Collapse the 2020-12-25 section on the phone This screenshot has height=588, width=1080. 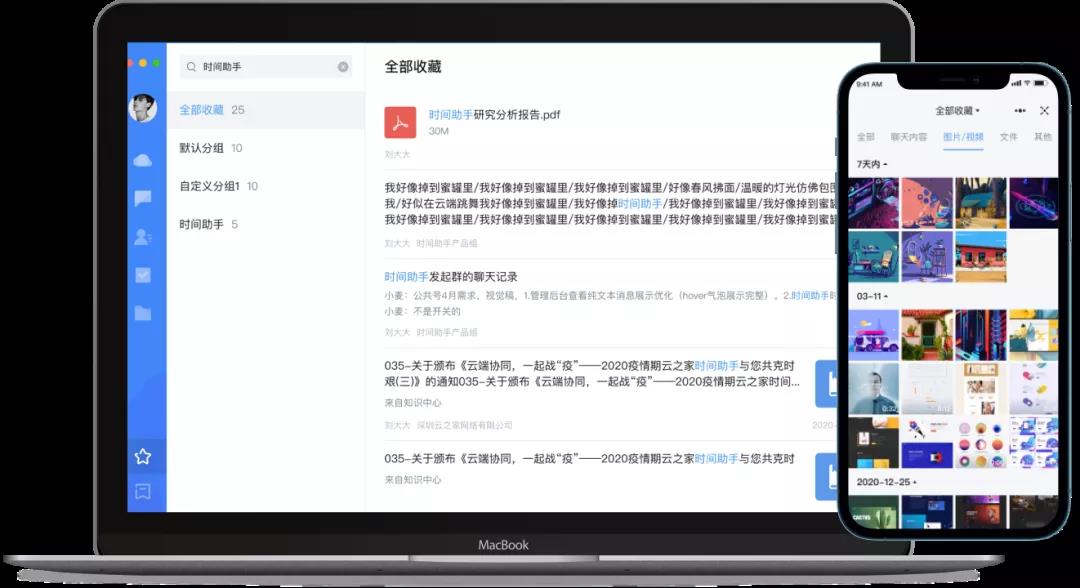click(886, 482)
